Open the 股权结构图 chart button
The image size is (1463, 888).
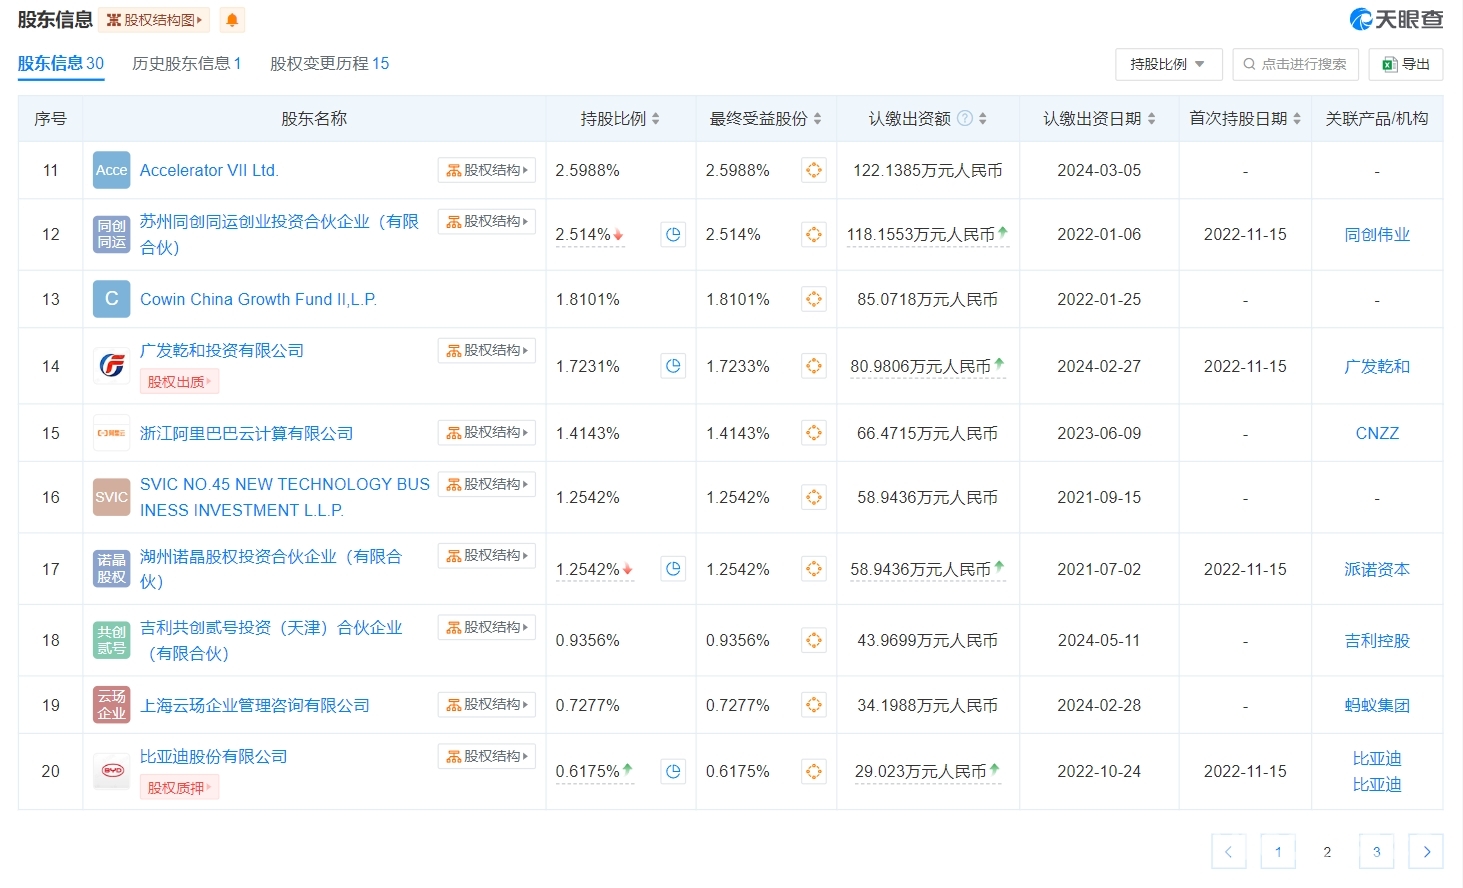pos(155,20)
